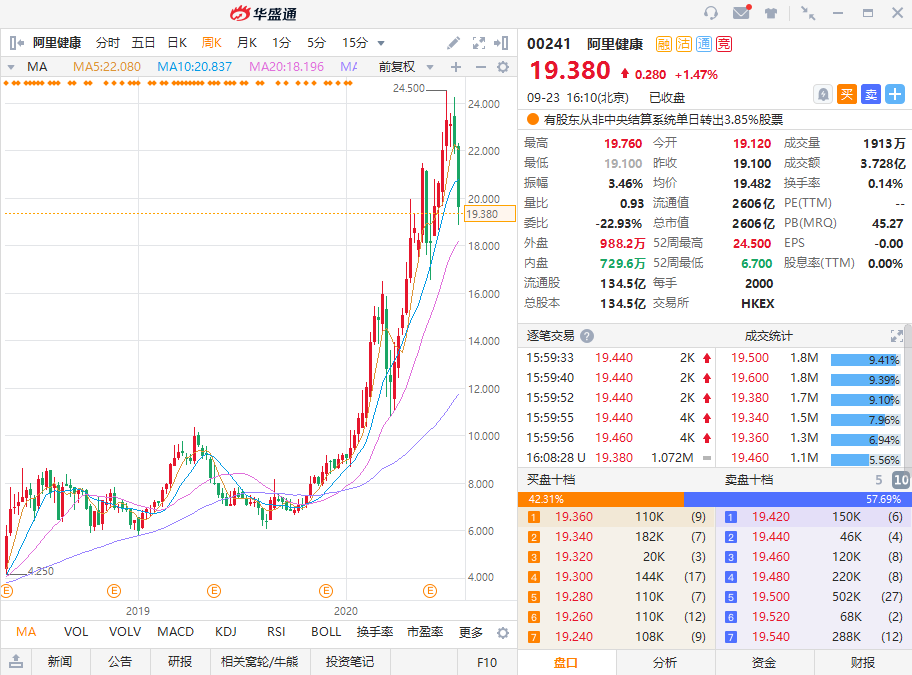Click the blue Sell button
This screenshot has width=912, height=675.
pyautogui.click(x=871, y=94)
